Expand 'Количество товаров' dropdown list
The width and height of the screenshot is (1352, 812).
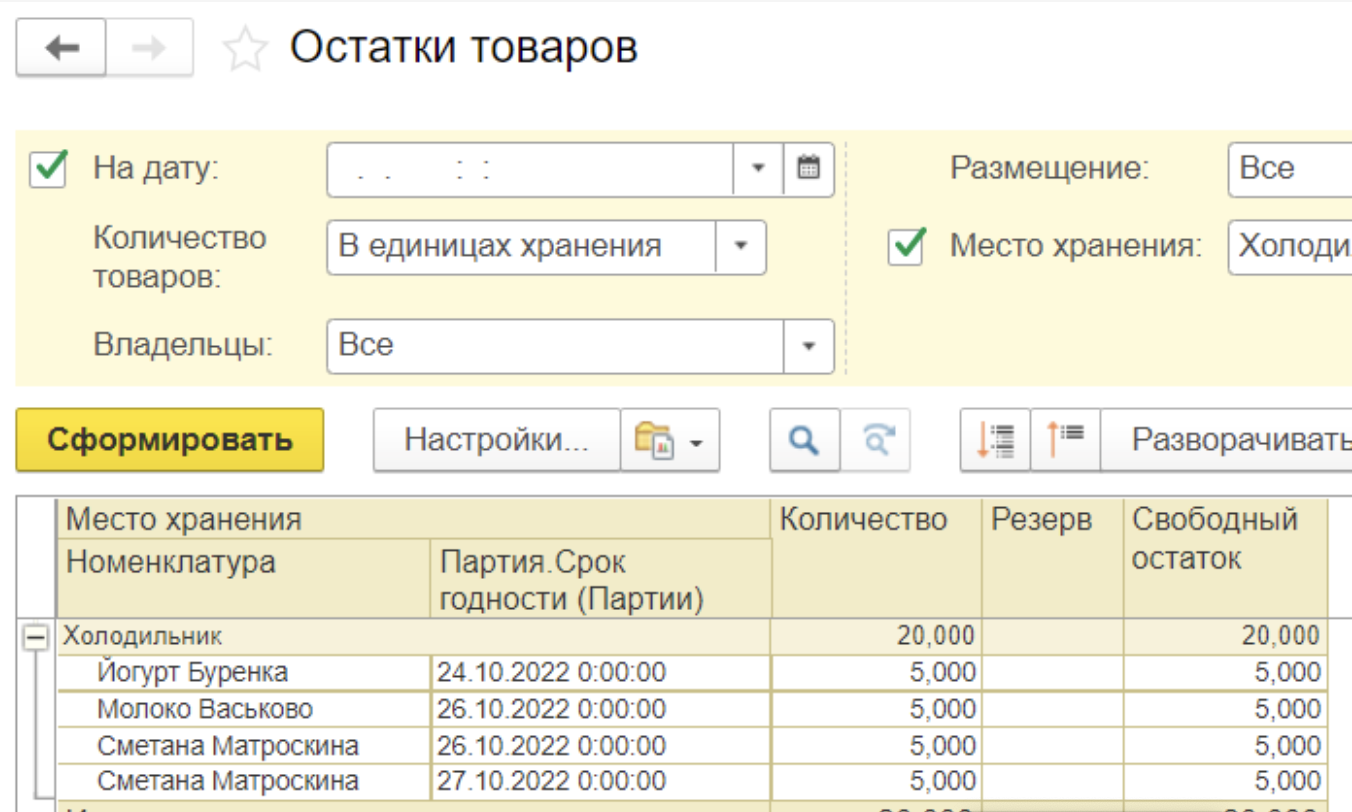coord(741,246)
